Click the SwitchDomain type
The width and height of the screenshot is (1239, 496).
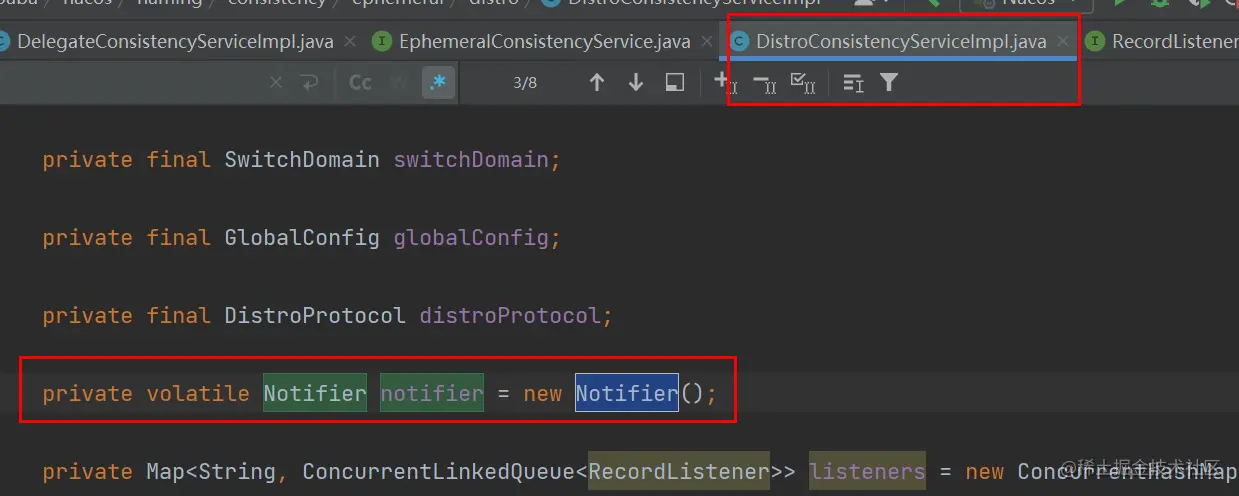point(302,160)
